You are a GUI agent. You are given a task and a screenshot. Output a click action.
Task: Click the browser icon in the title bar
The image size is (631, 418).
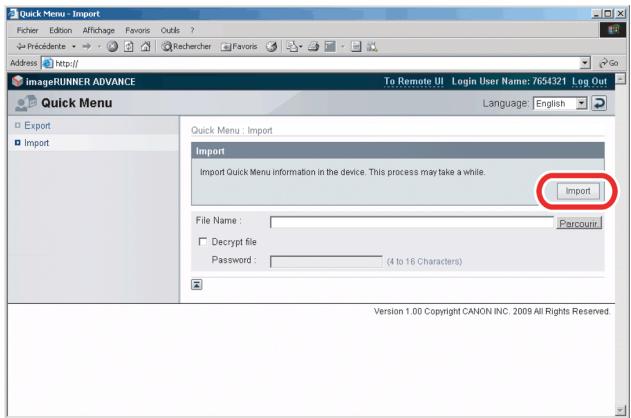(13, 14)
